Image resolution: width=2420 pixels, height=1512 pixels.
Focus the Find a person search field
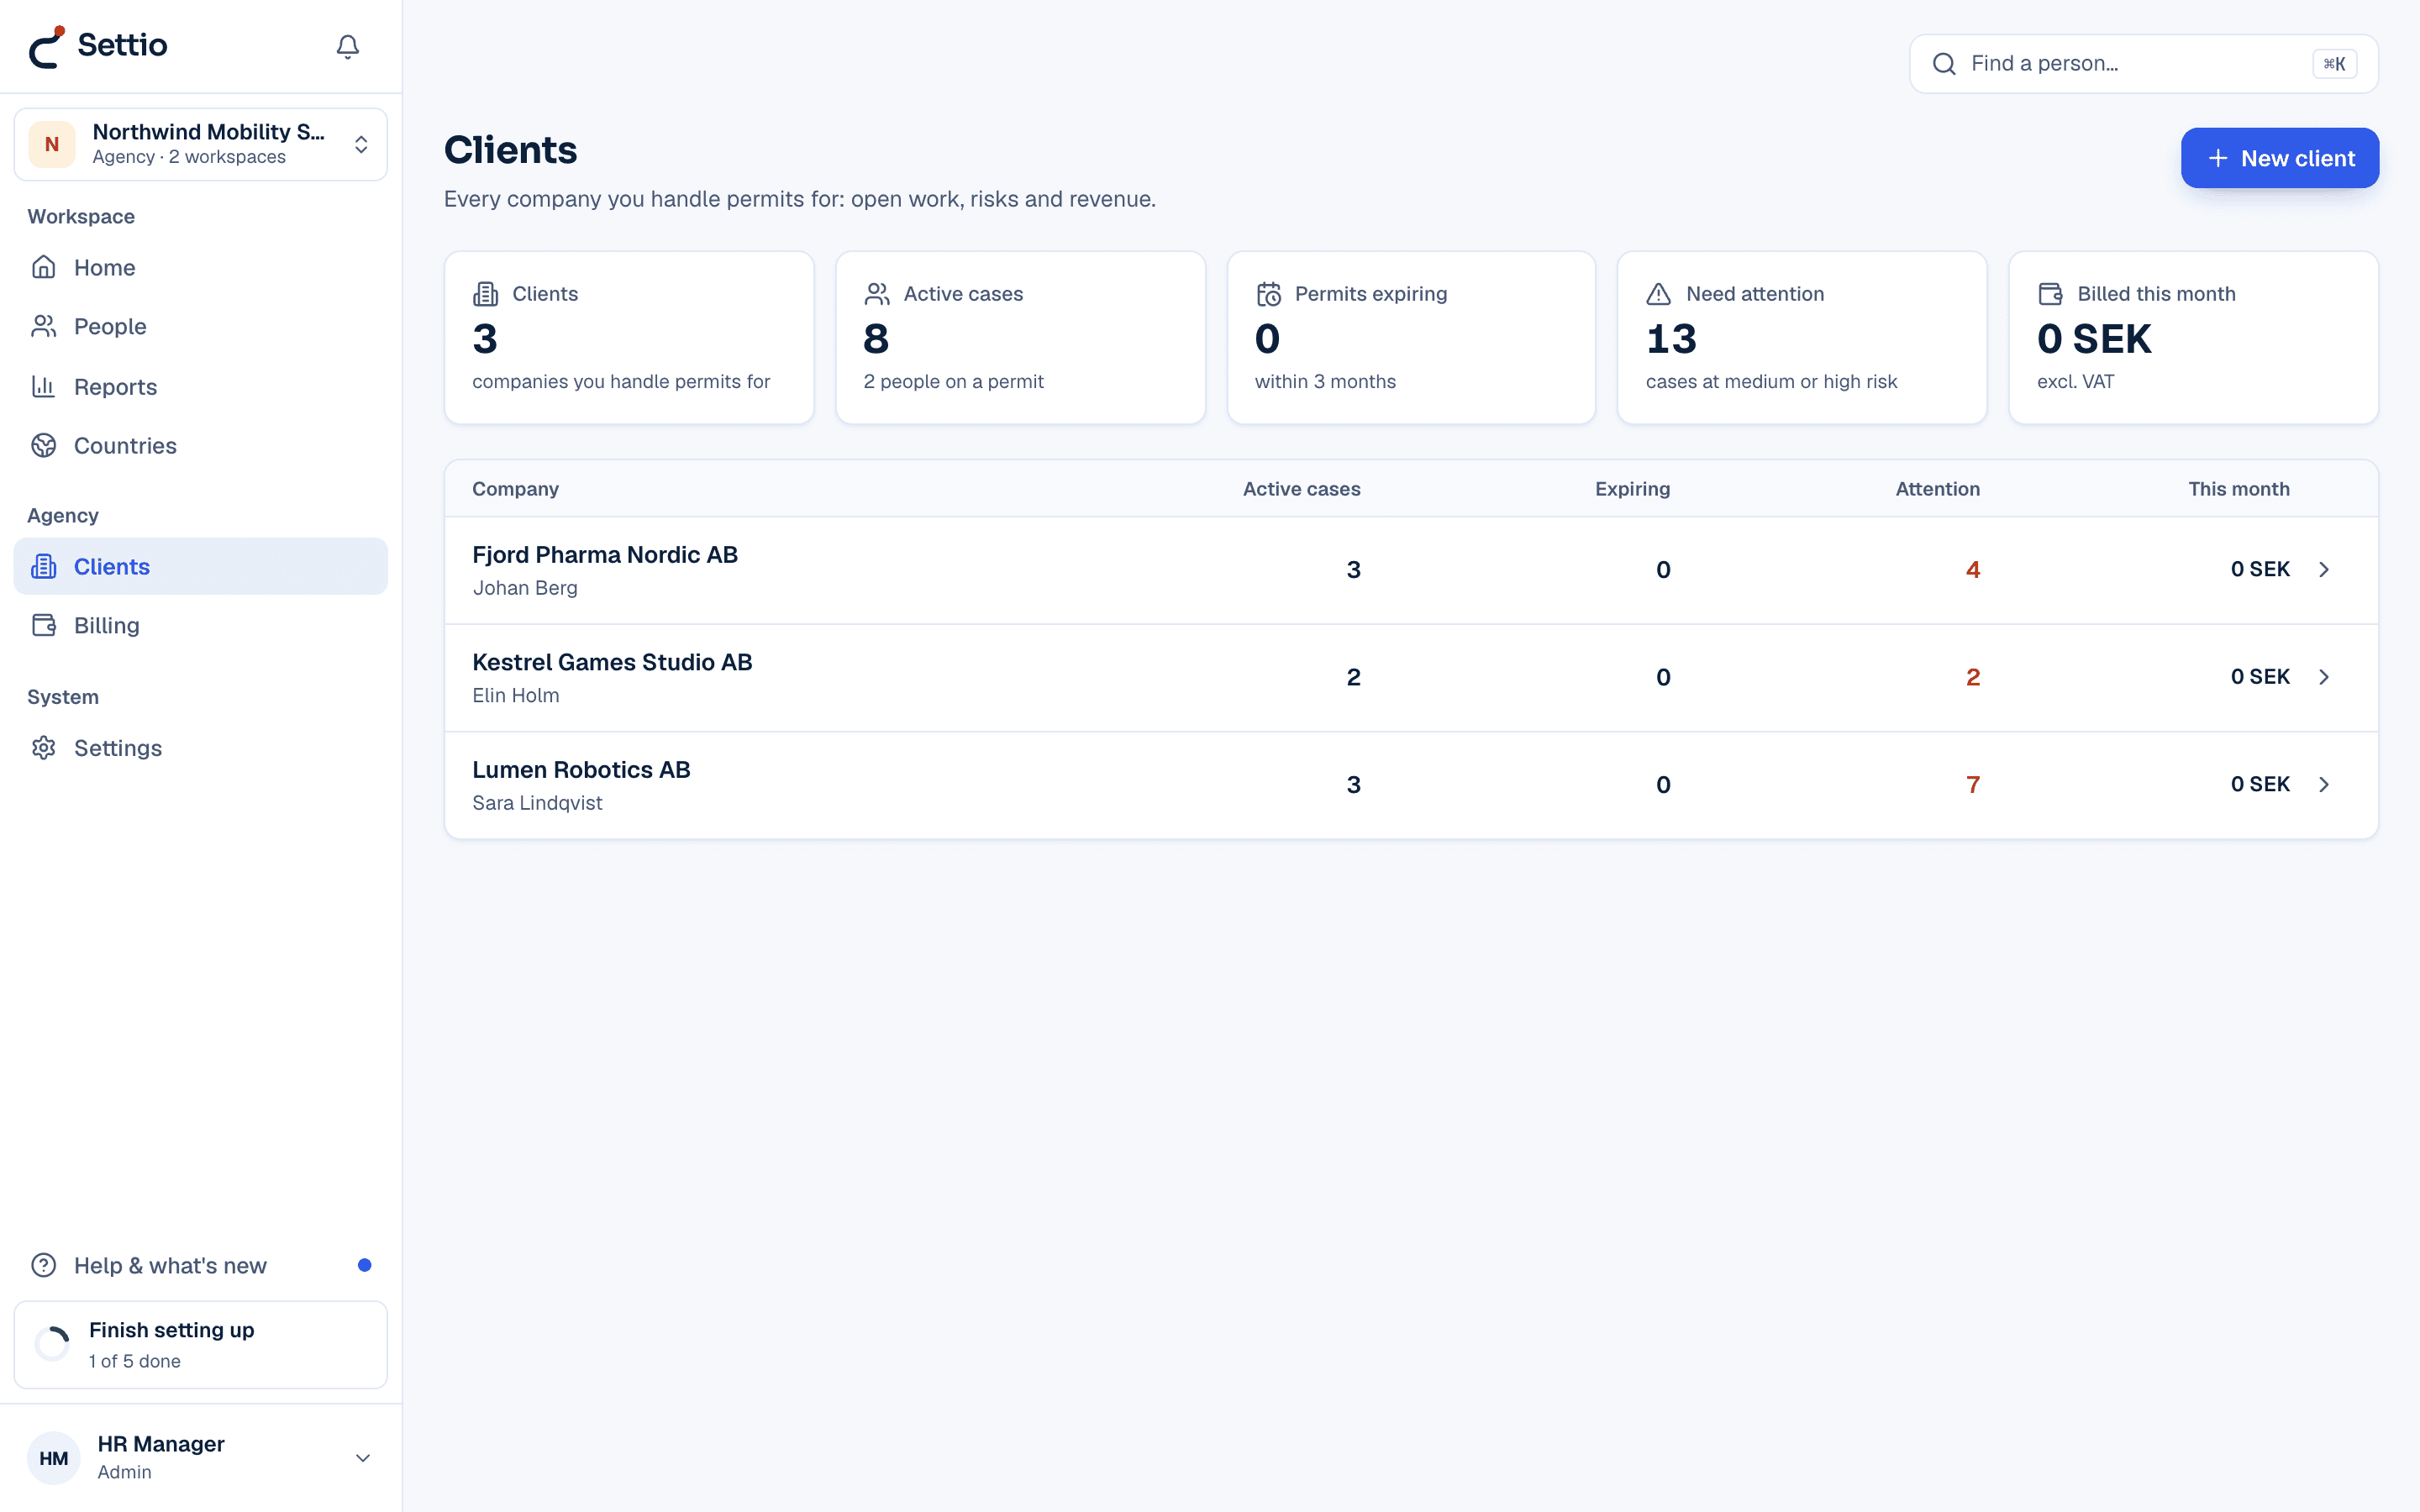pyautogui.click(x=2143, y=64)
